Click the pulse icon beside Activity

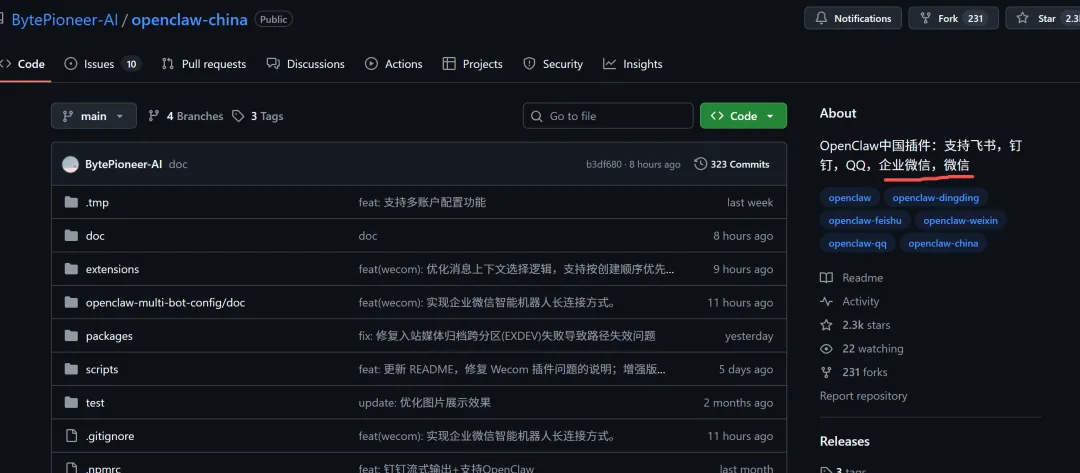pyautogui.click(x=827, y=302)
